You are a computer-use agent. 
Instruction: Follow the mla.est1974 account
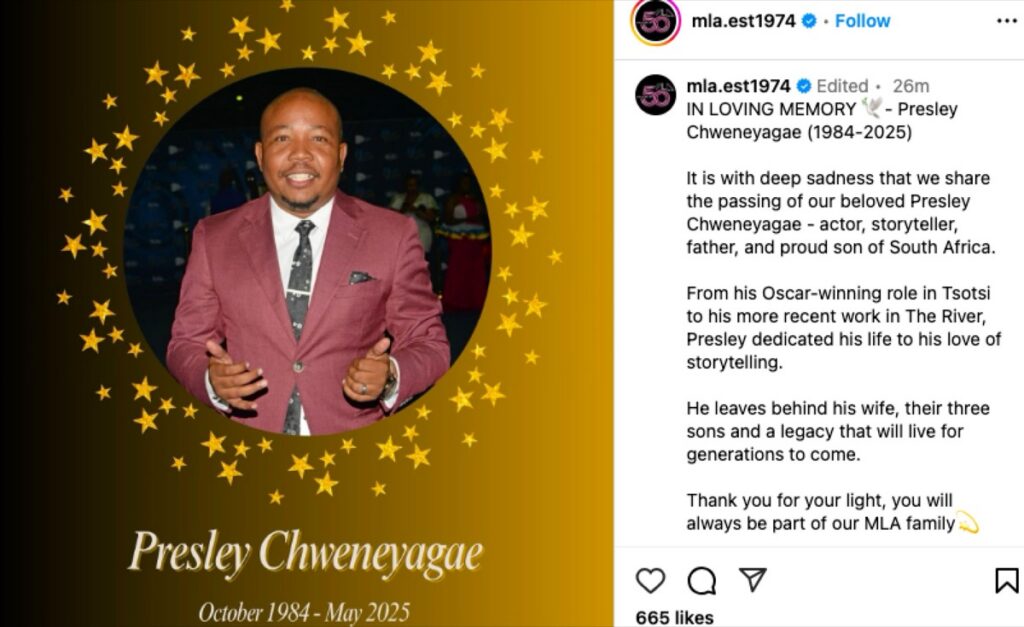coord(862,21)
